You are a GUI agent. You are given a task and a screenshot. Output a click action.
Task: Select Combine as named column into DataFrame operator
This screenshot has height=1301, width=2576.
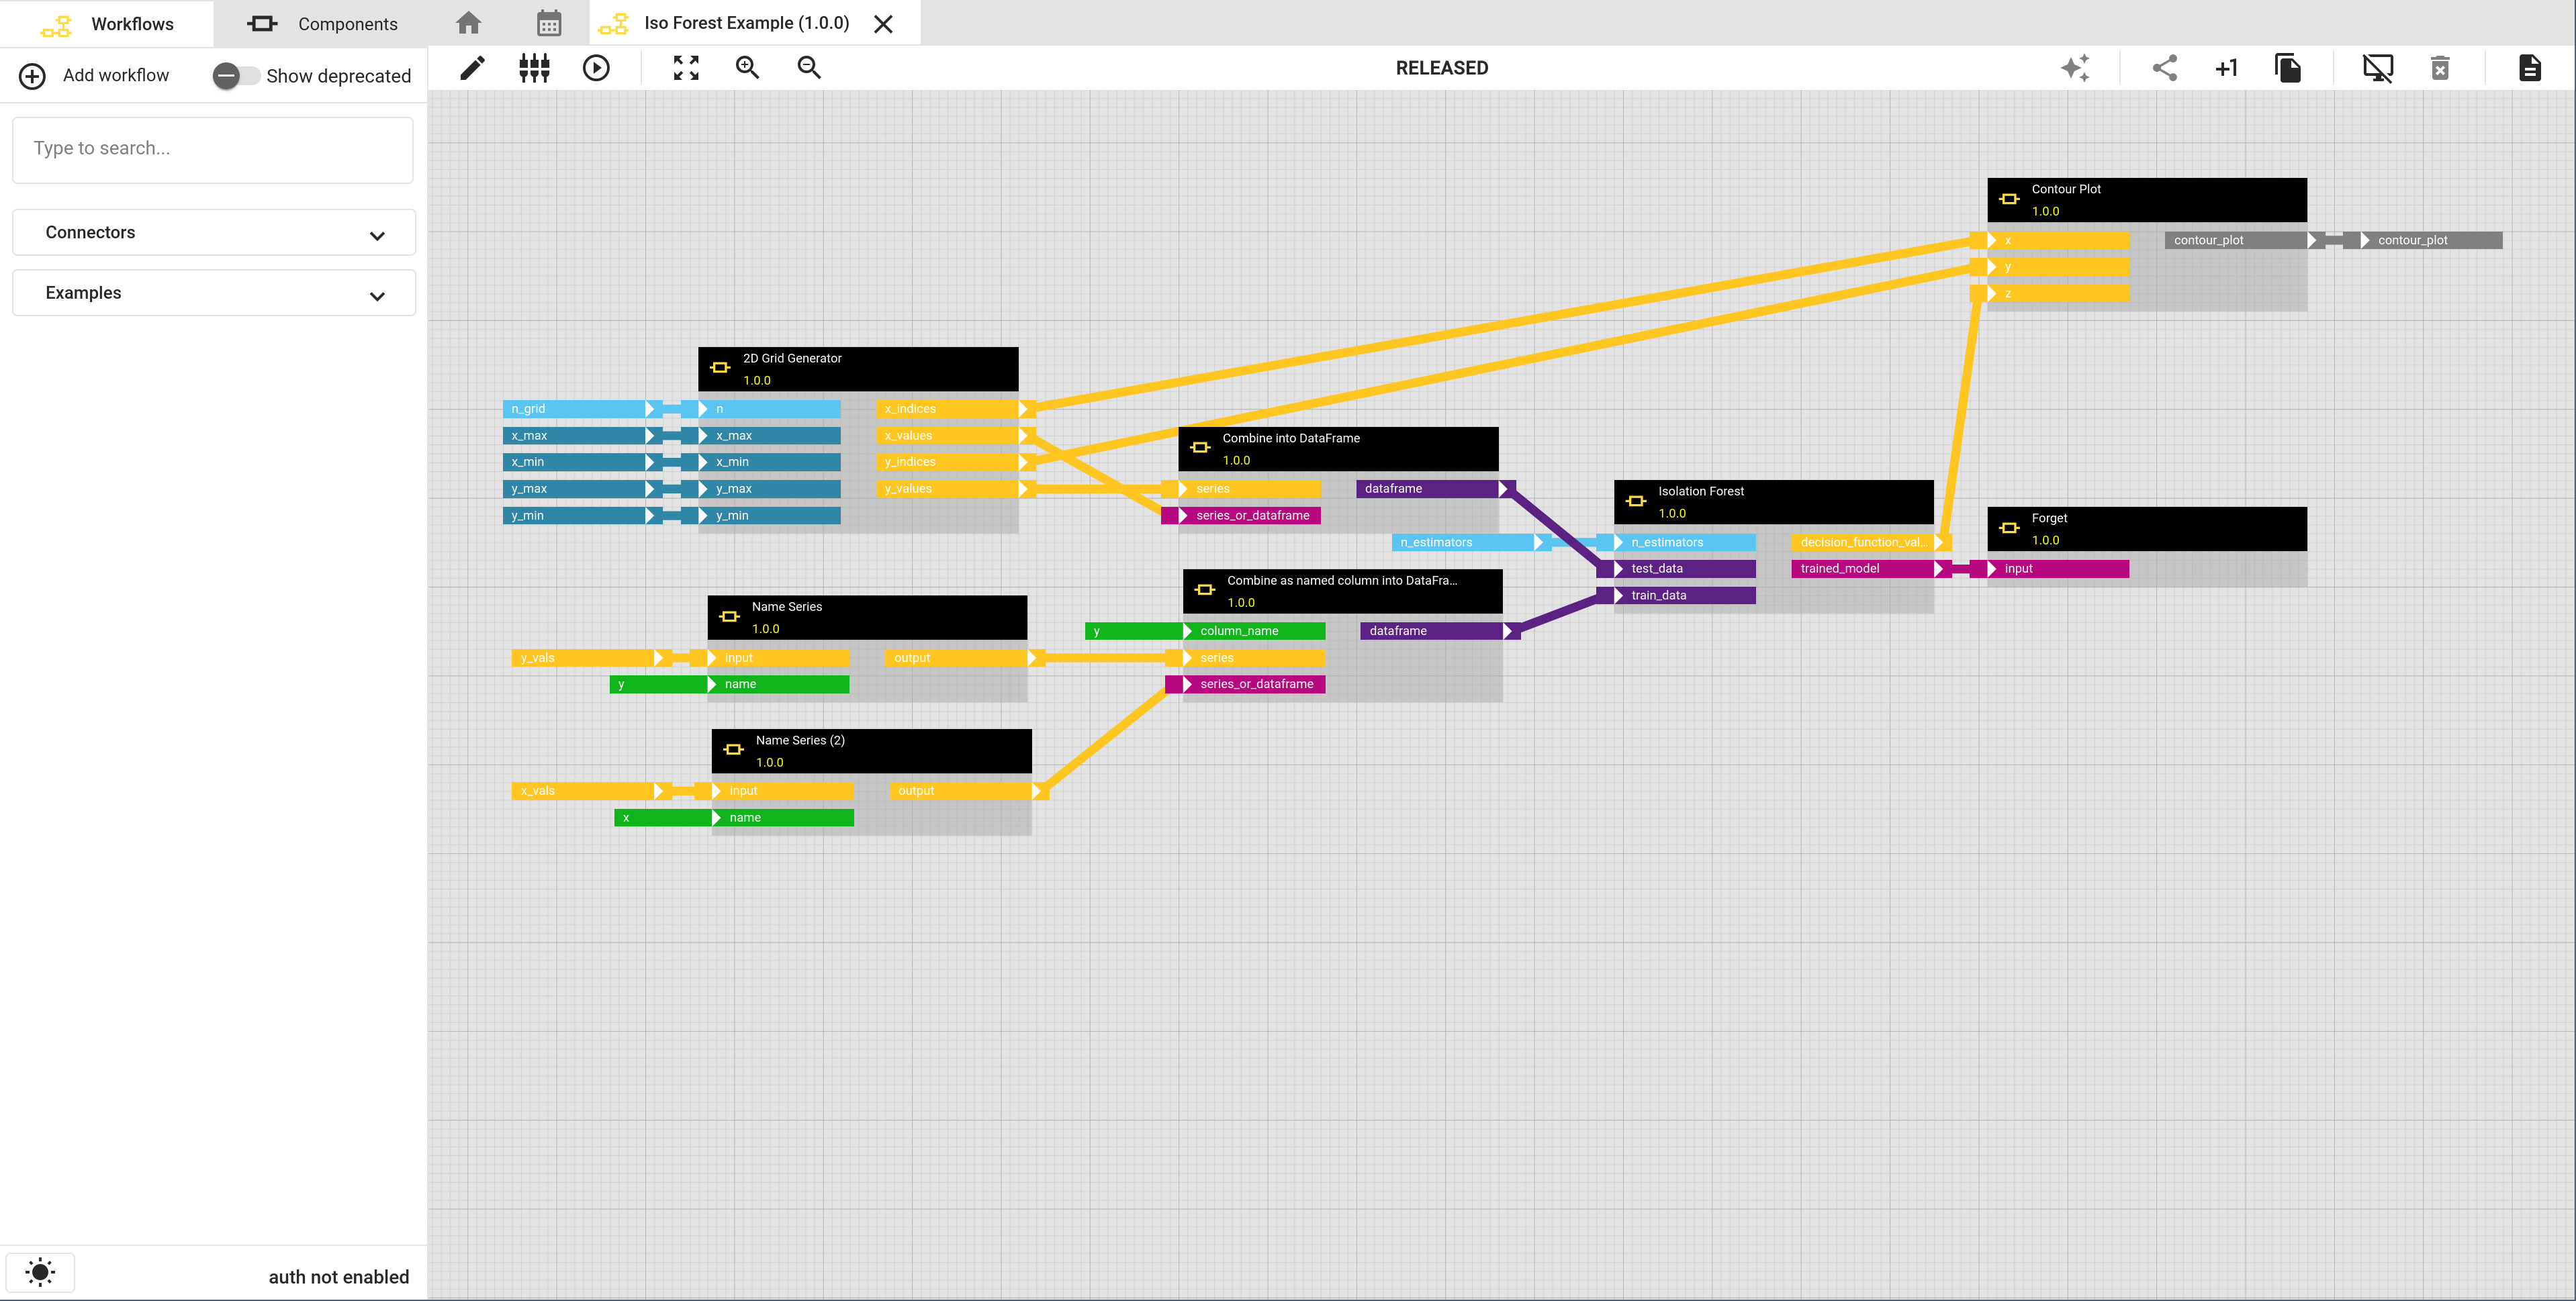click(1342, 591)
